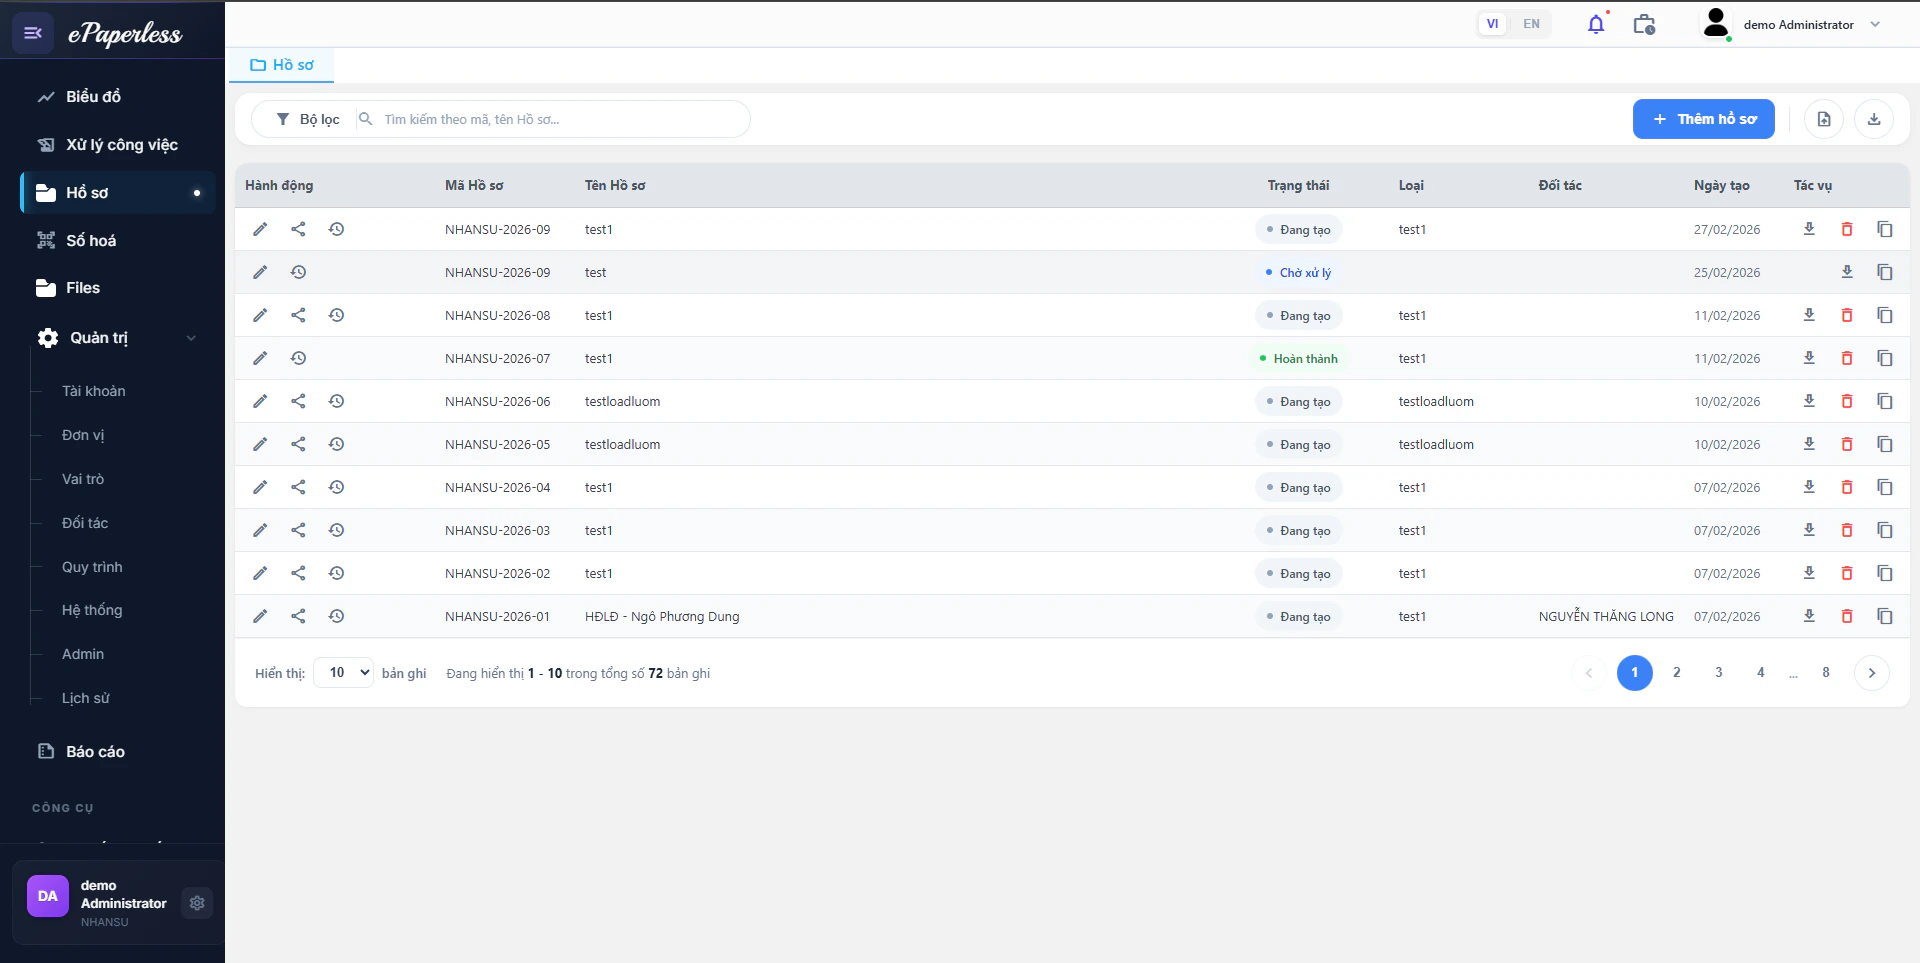
Task: Click Hoàn thành status badge
Action: (1298, 358)
